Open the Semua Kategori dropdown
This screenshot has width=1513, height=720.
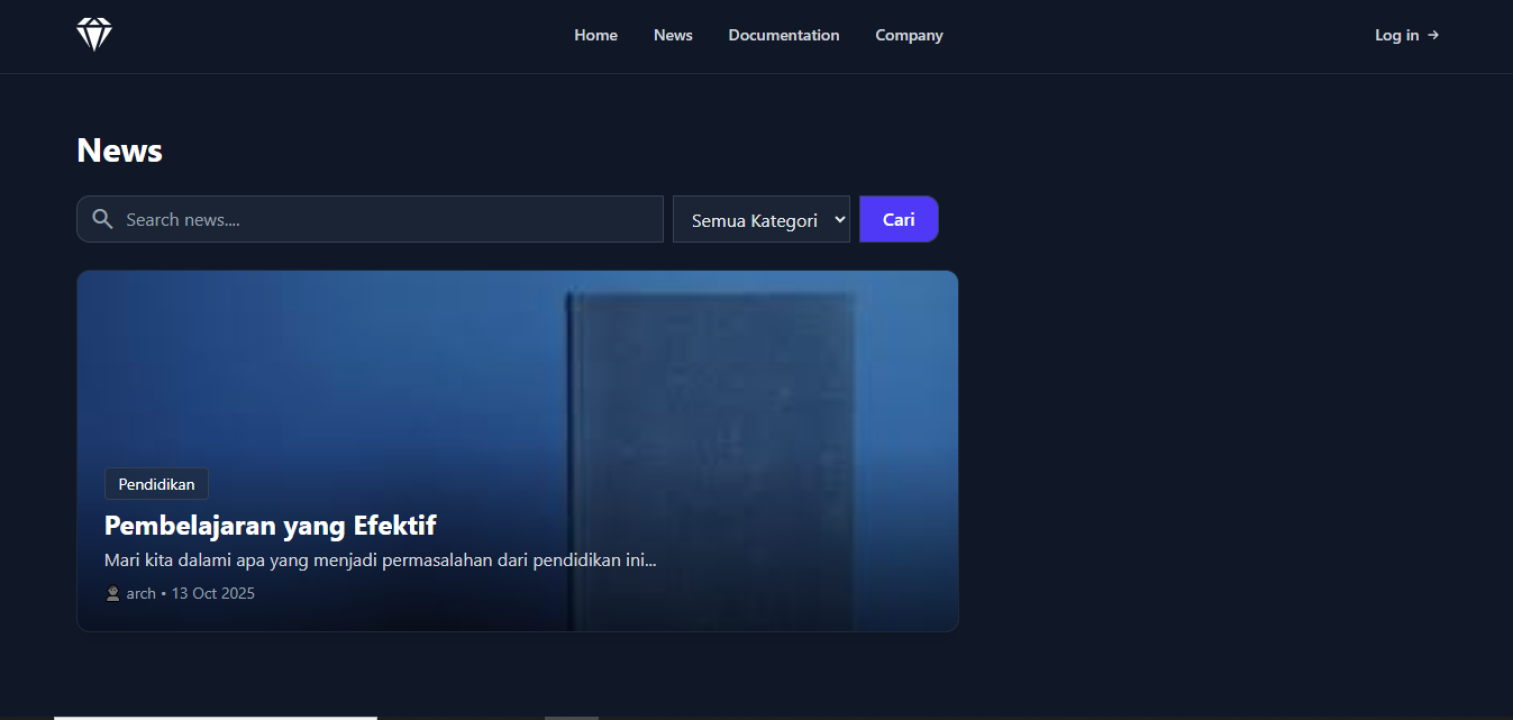[x=755, y=220]
